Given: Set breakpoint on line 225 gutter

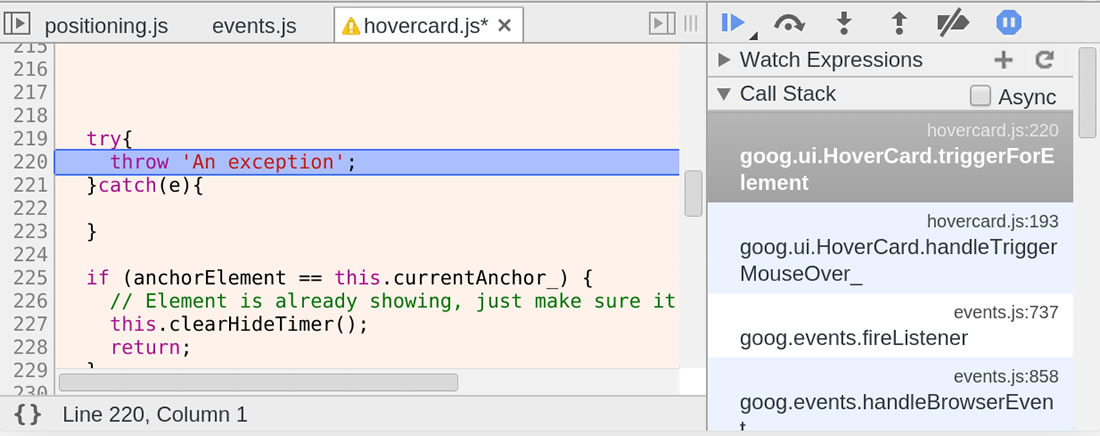Looking at the screenshot, I should tap(30, 277).
